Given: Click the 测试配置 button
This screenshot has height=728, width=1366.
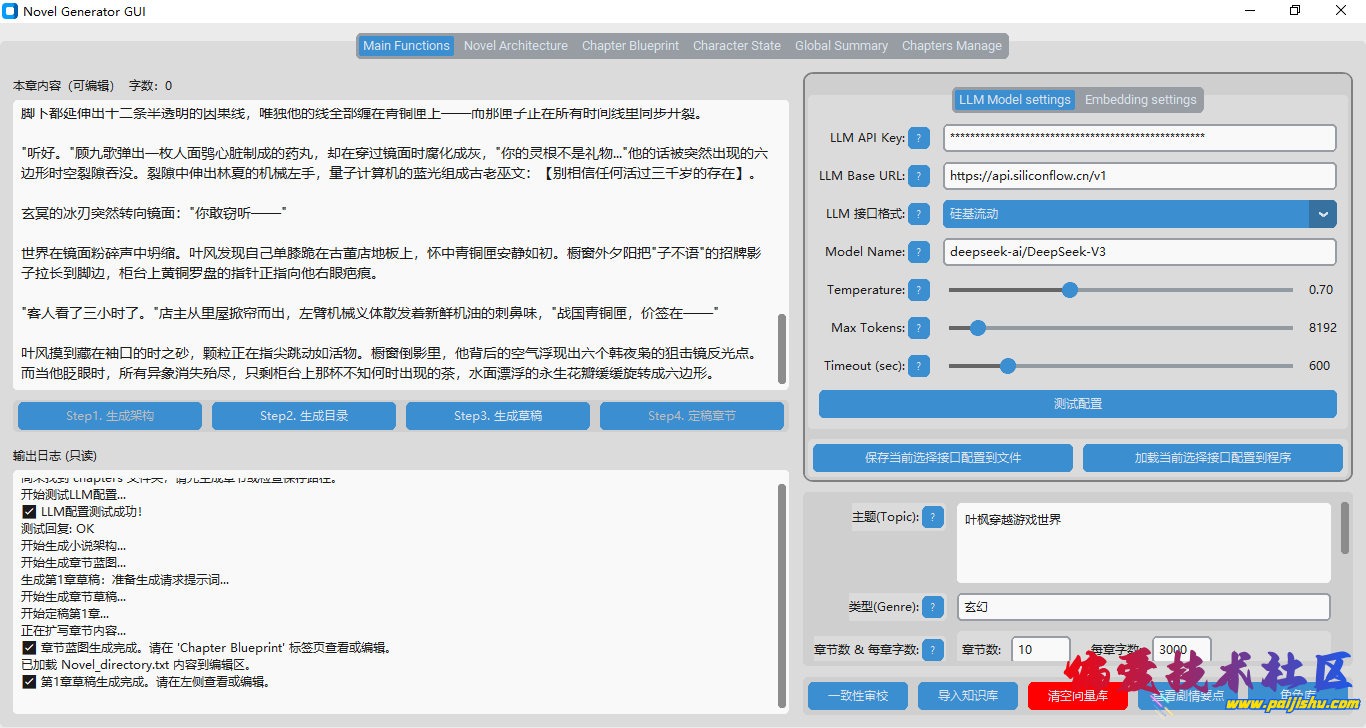Looking at the screenshot, I should point(1077,404).
